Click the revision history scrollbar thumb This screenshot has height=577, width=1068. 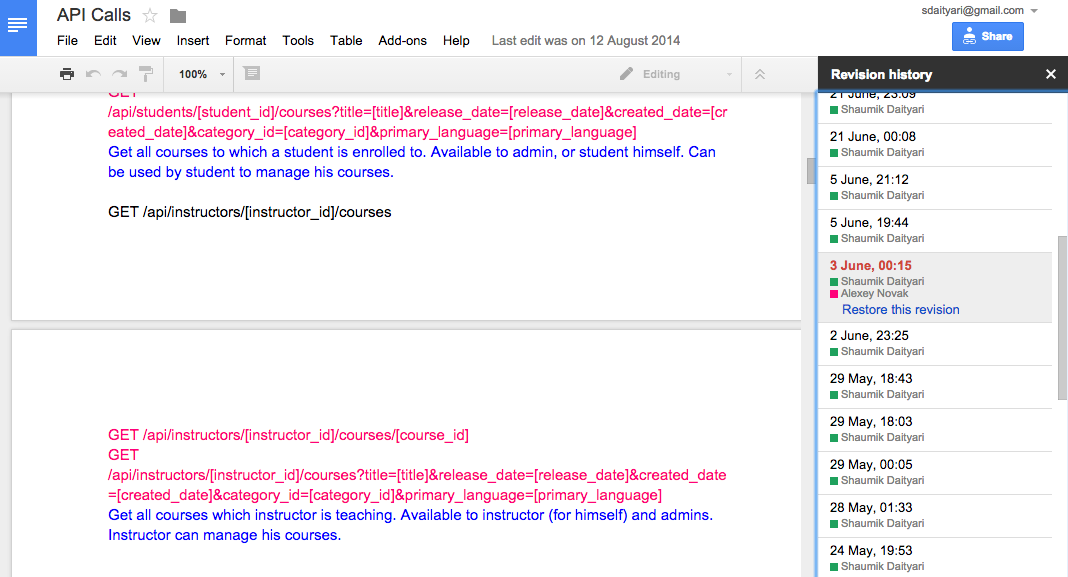coord(1062,318)
